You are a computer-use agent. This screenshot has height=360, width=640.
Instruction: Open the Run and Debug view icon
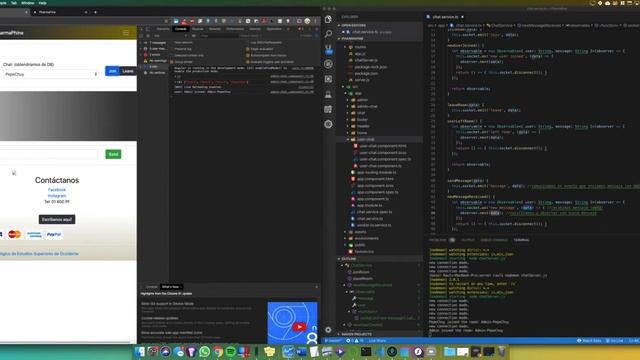pos(328,64)
